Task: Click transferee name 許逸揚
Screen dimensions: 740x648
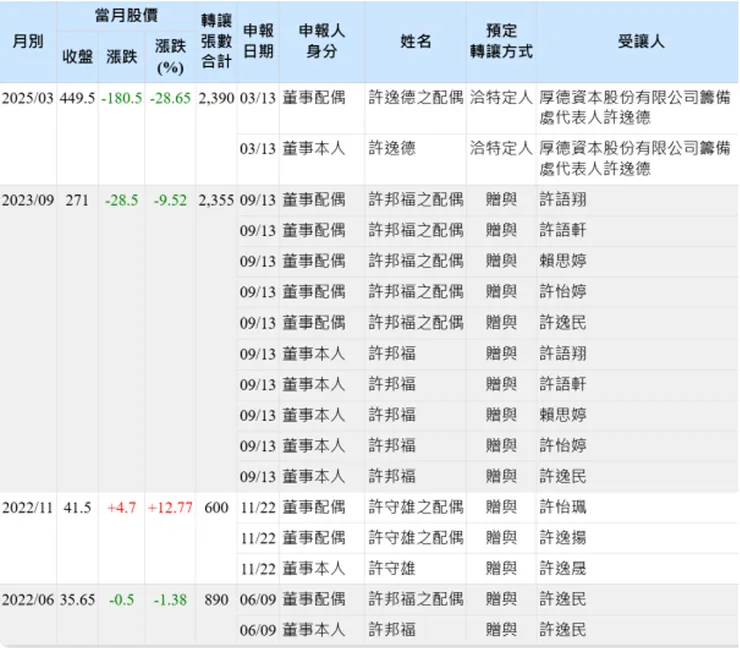Action: (x=564, y=538)
